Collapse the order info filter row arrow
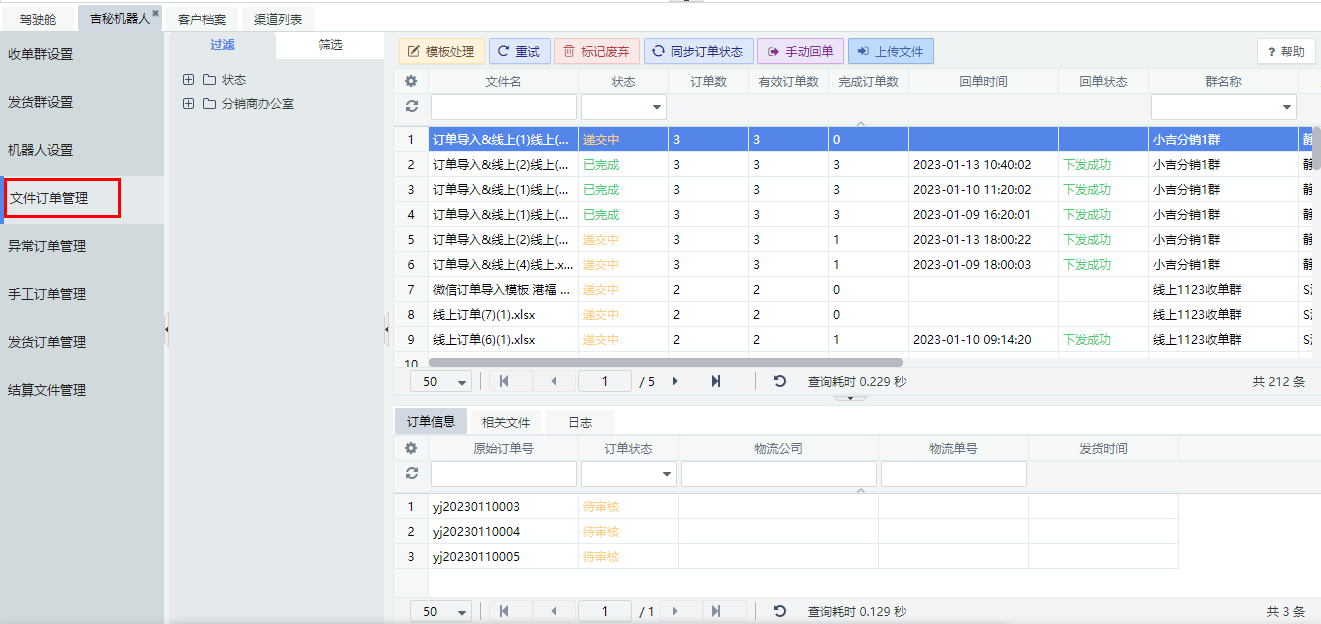Screen dimensions: 1321x624 pyautogui.click(x=861, y=490)
